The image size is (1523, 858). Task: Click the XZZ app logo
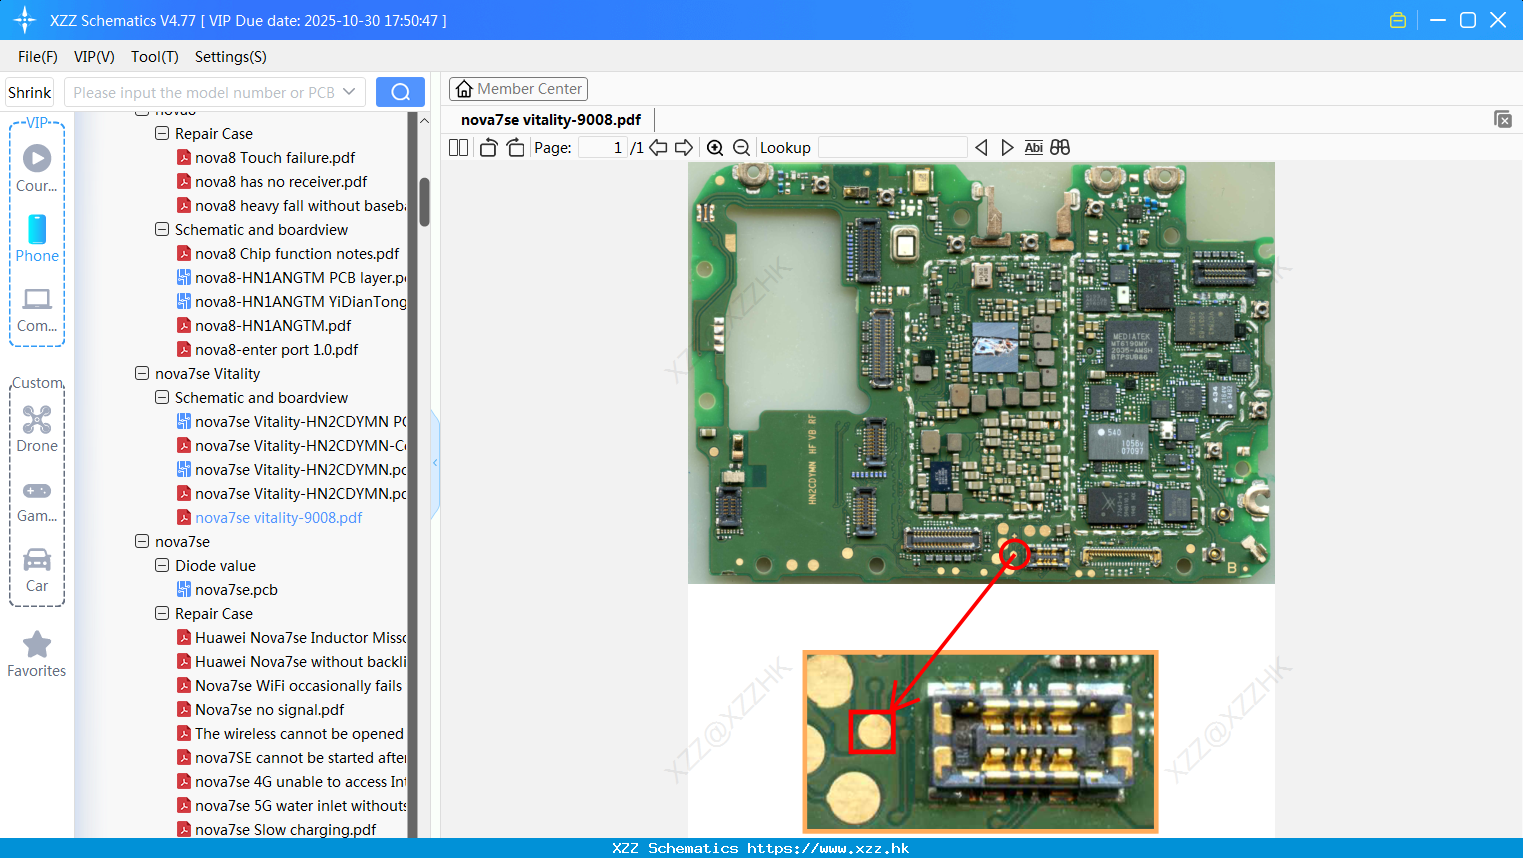pyautogui.click(x=25, y=20)
